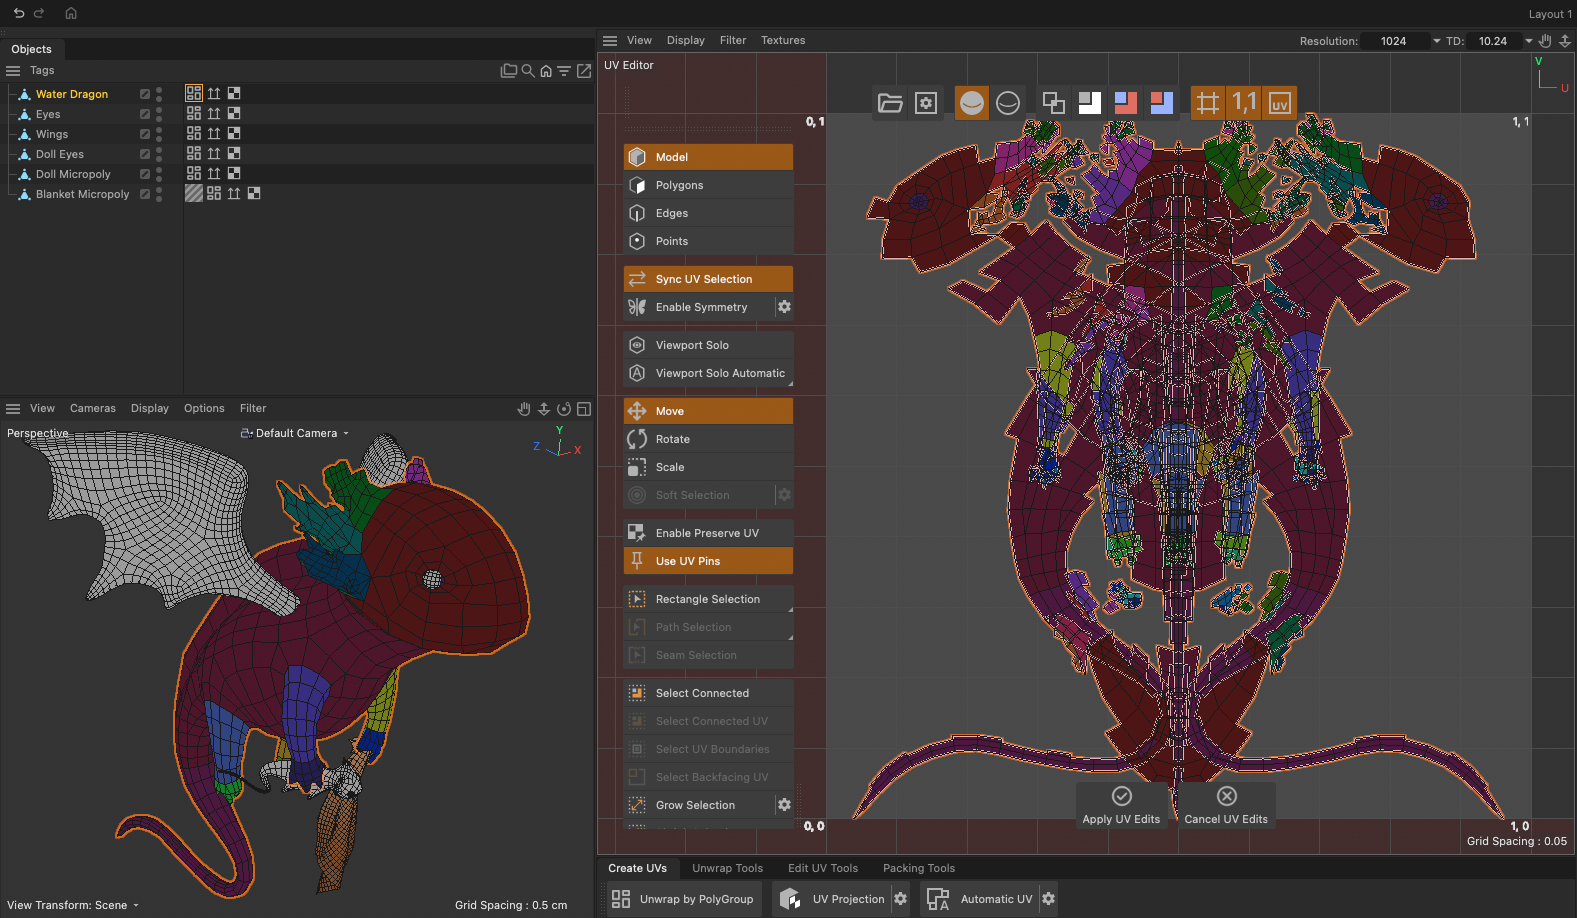The width and height of the screenshot is (1577, 918).
Task: Open Grow Selection options gear
Action: pos(785,805)
